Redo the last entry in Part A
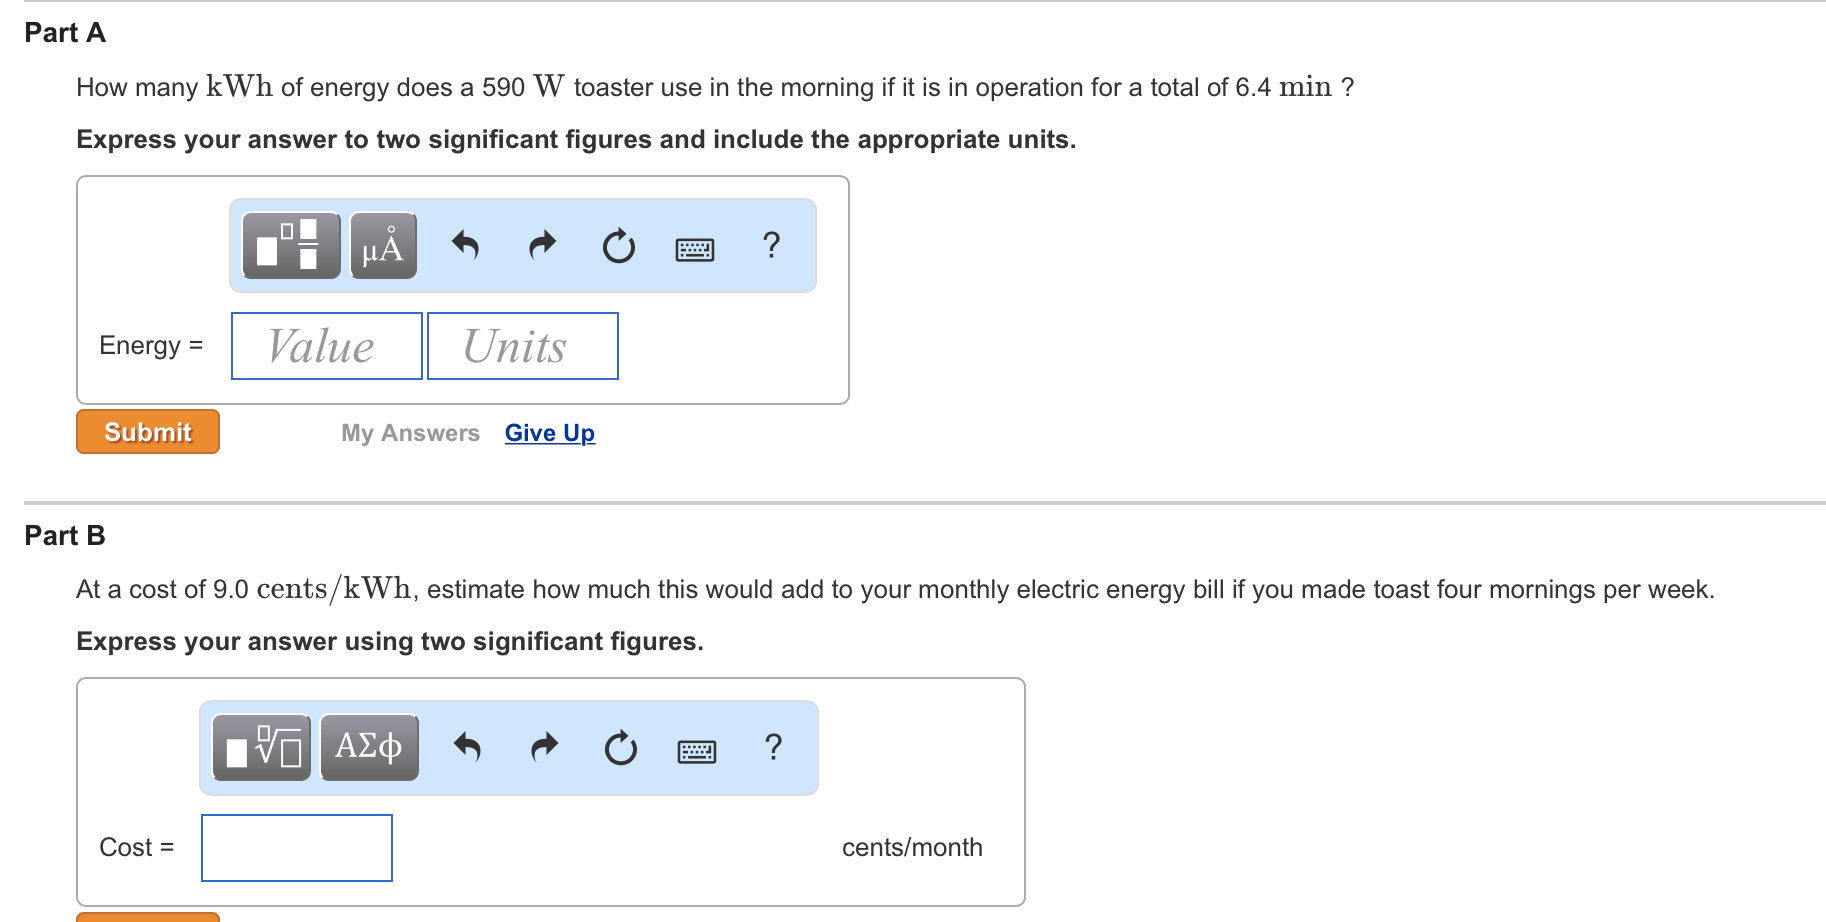 [540, 246]
